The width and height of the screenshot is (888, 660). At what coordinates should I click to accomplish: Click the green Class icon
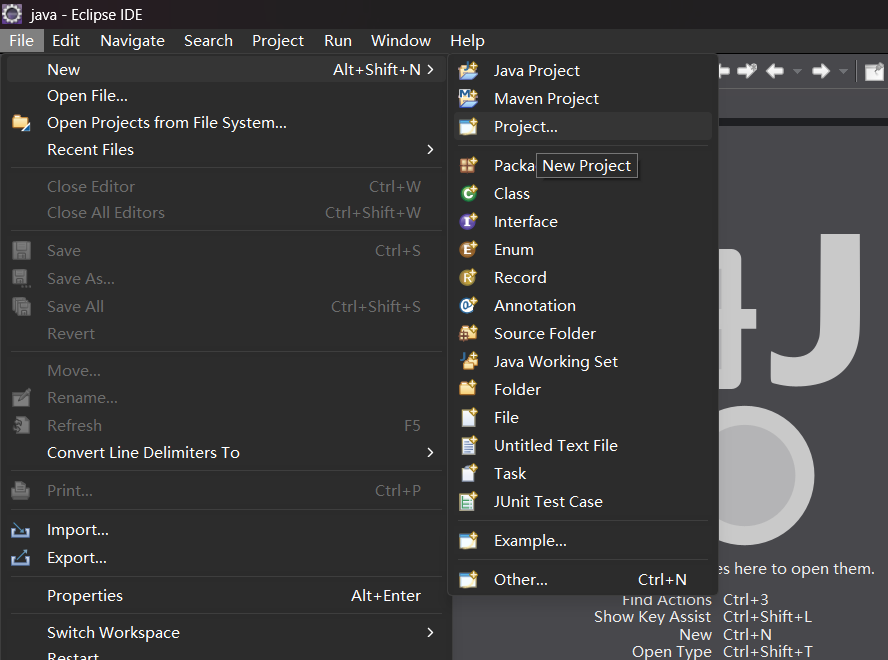click(x=468, y=193)
